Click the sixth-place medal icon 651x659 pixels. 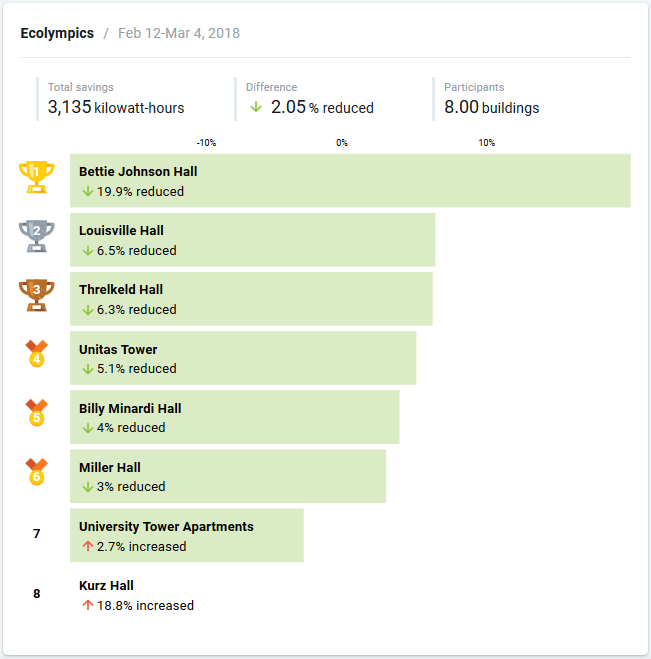click(37, 472)
